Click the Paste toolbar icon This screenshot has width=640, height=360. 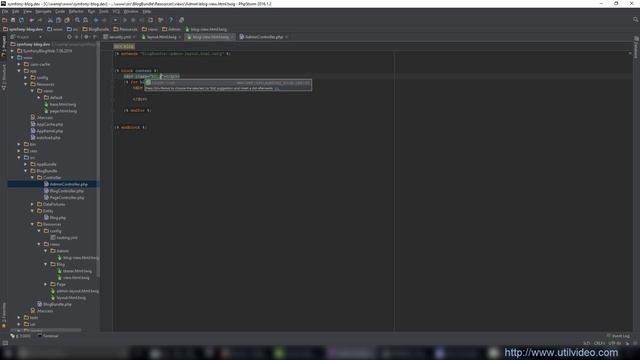tap(67, 20)
